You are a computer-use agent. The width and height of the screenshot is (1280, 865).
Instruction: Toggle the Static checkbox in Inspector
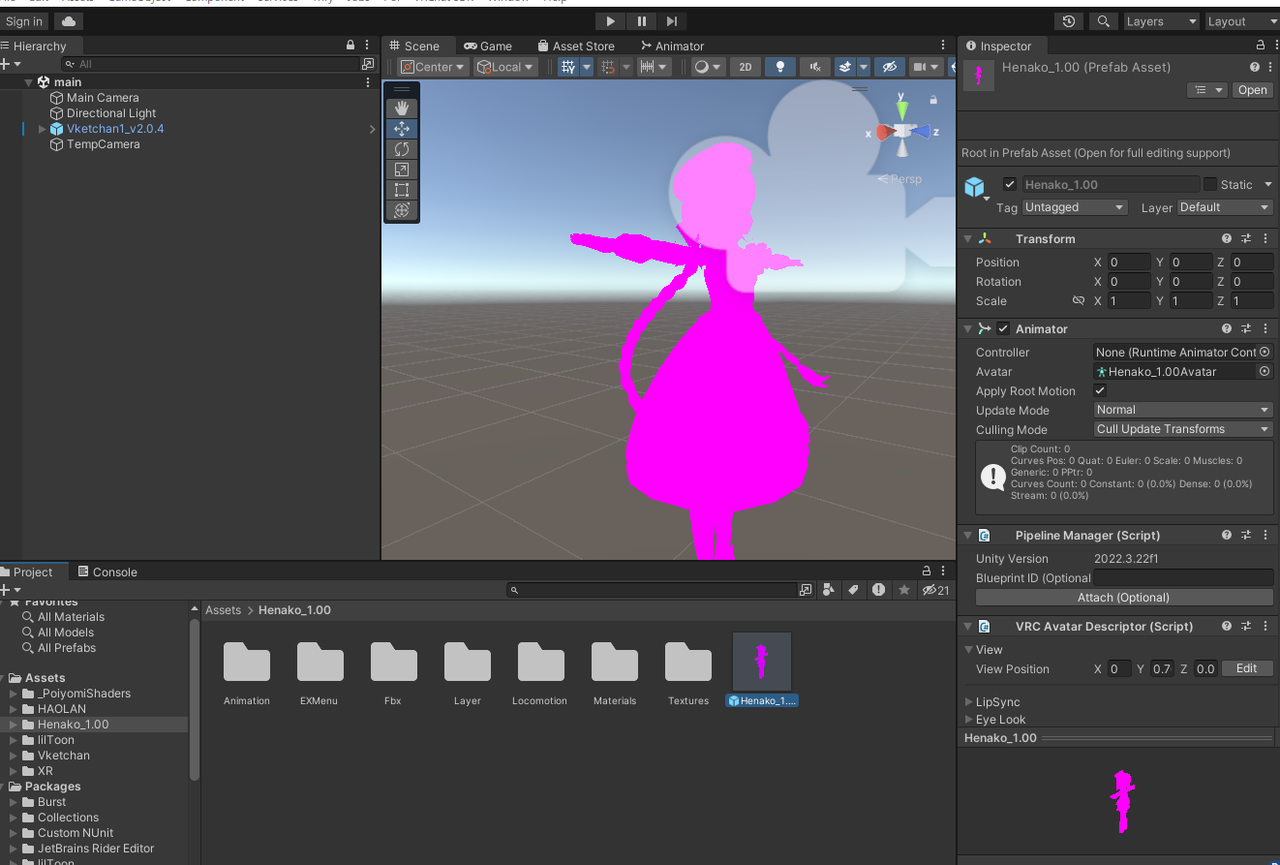[x=1210, y=184]
